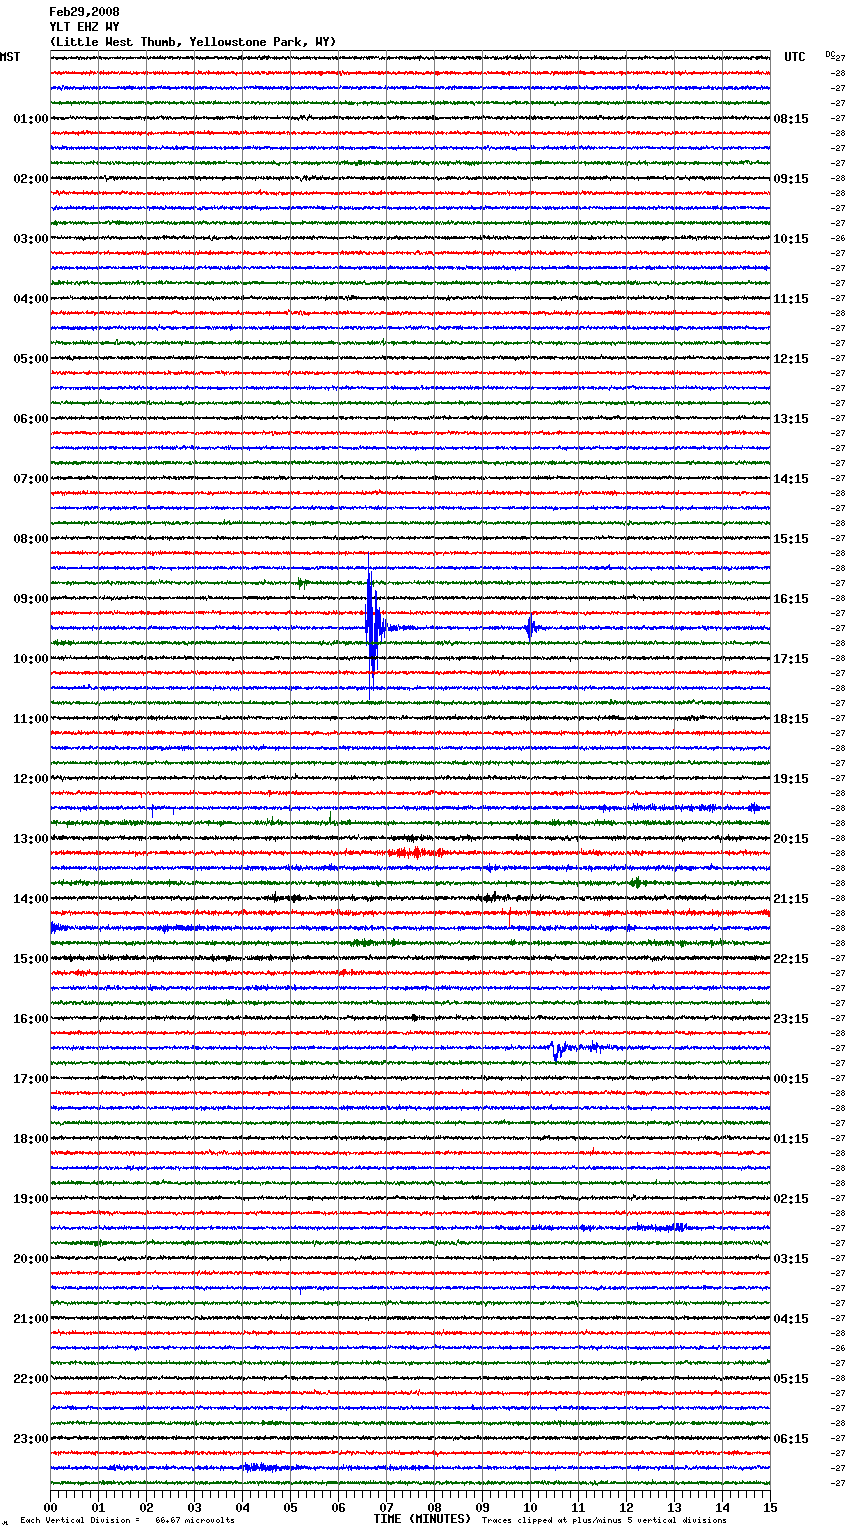Click the blue noise near minute 4 on the 23:00 row
This screenshot has height=1534, width=850.
(x=262, y=1467)
